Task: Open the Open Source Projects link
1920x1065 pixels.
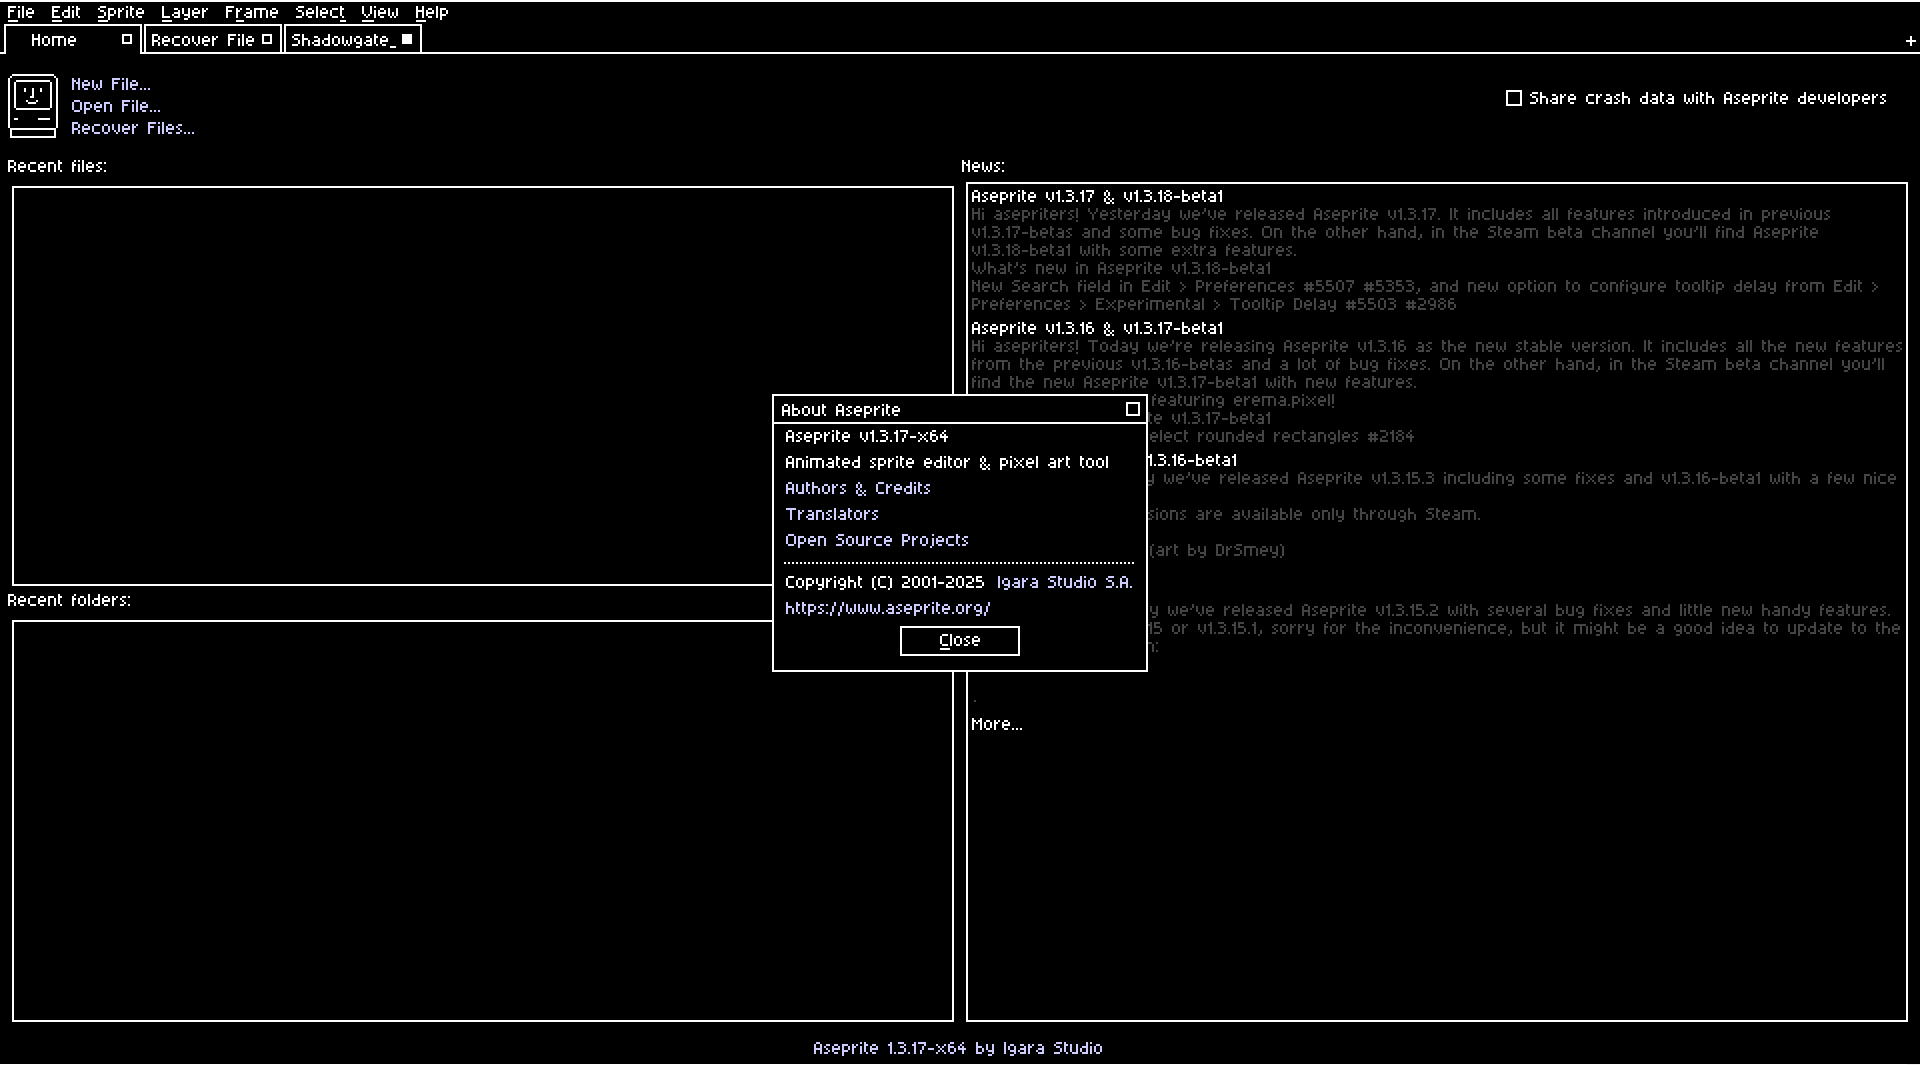Action: (877, 540)
